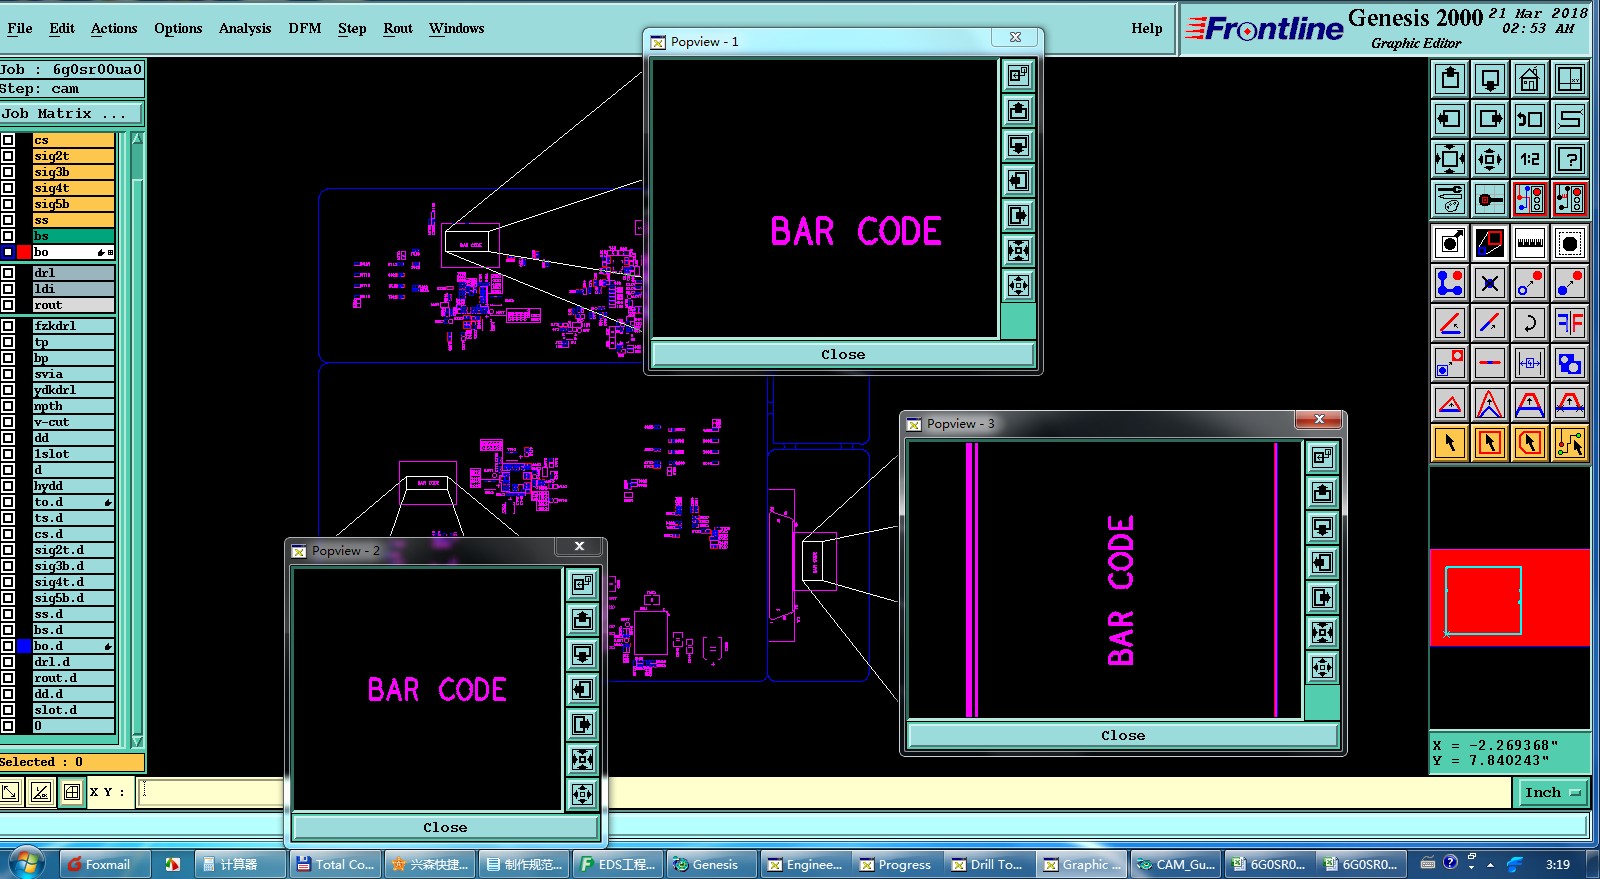Click the question mark help icon
The image size is (1600, 879).
[x=1570, y=159]
